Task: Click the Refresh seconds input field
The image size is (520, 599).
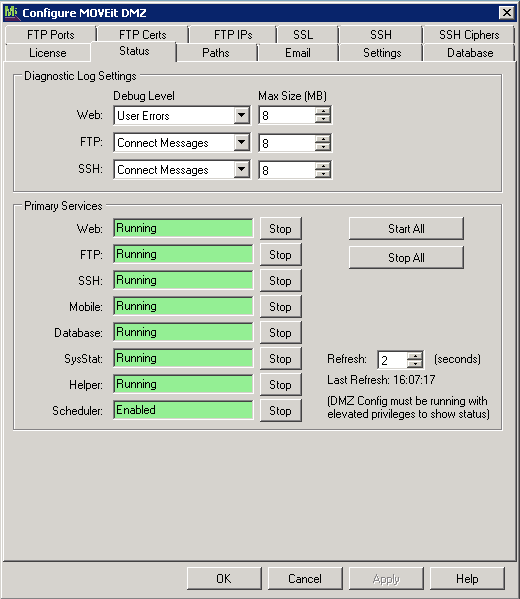Action: coord(393,360)
